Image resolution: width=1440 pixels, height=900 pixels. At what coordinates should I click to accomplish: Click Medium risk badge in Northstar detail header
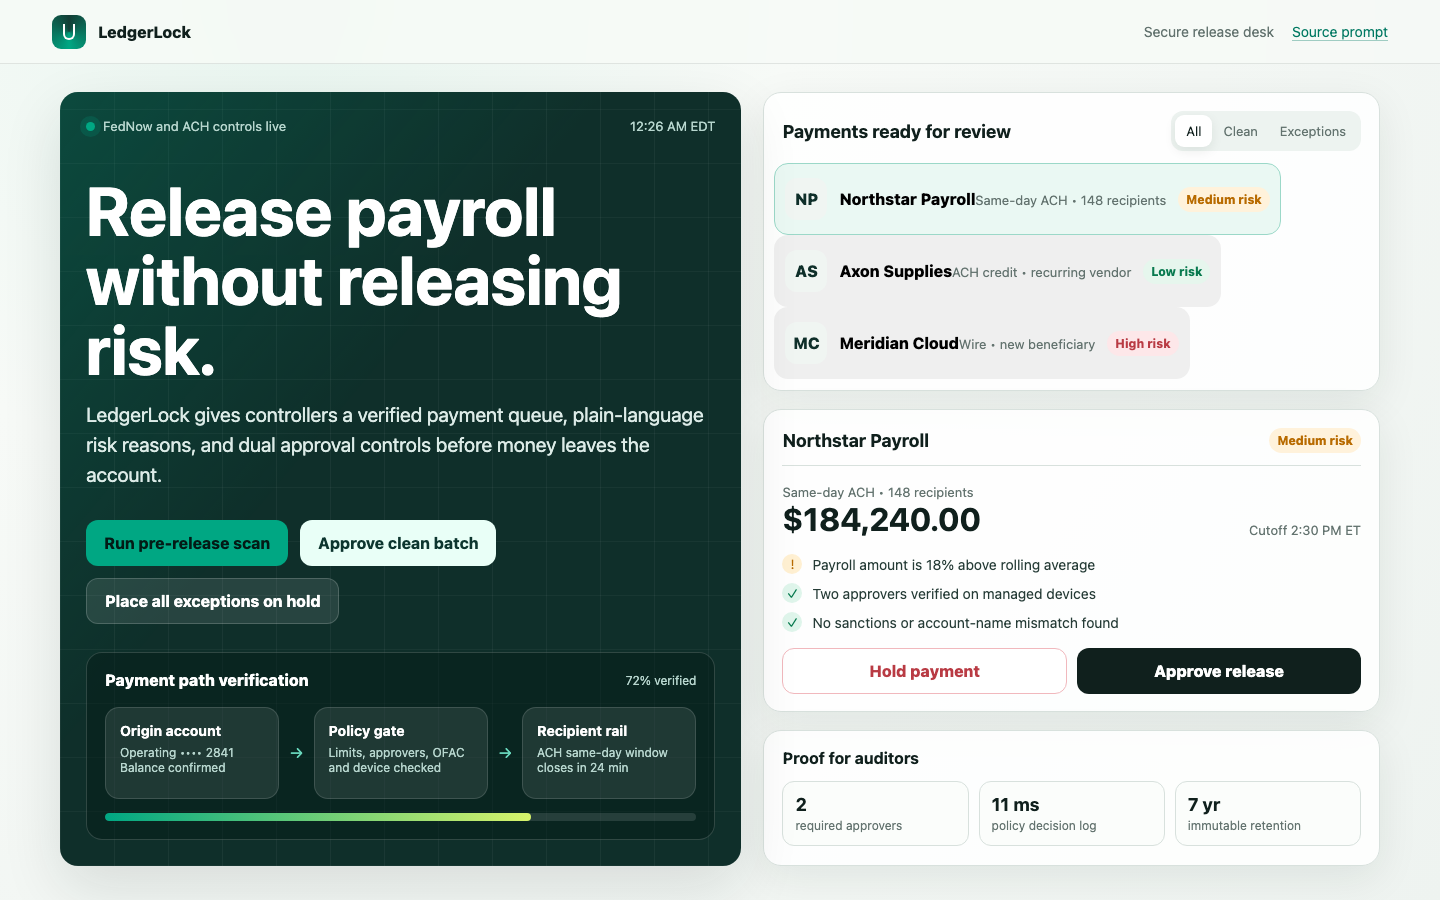coord(1314,440)
